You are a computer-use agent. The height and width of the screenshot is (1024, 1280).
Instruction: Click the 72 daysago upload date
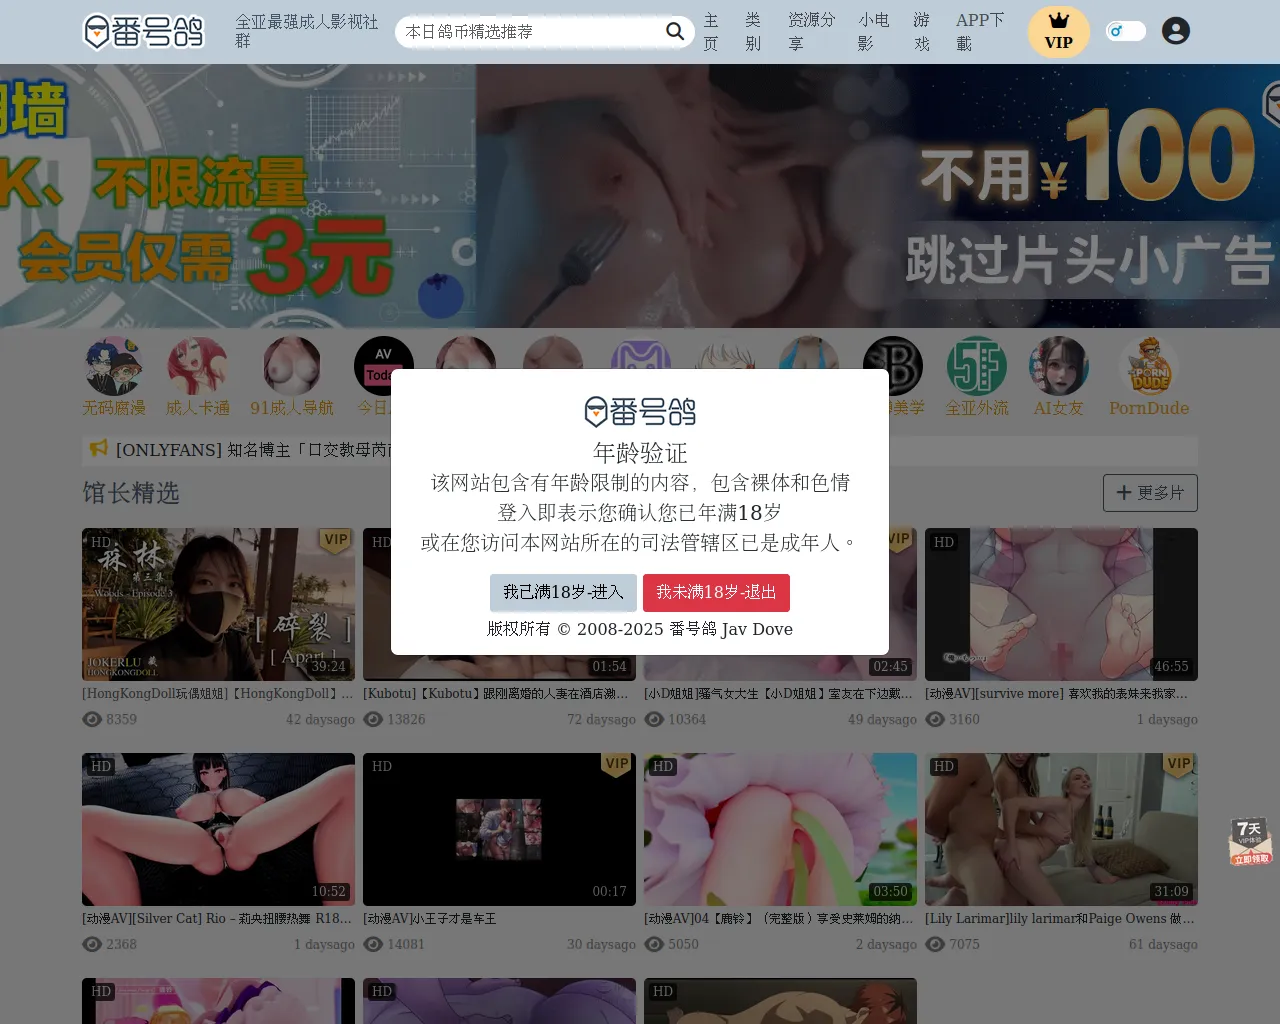coord(601,719)
